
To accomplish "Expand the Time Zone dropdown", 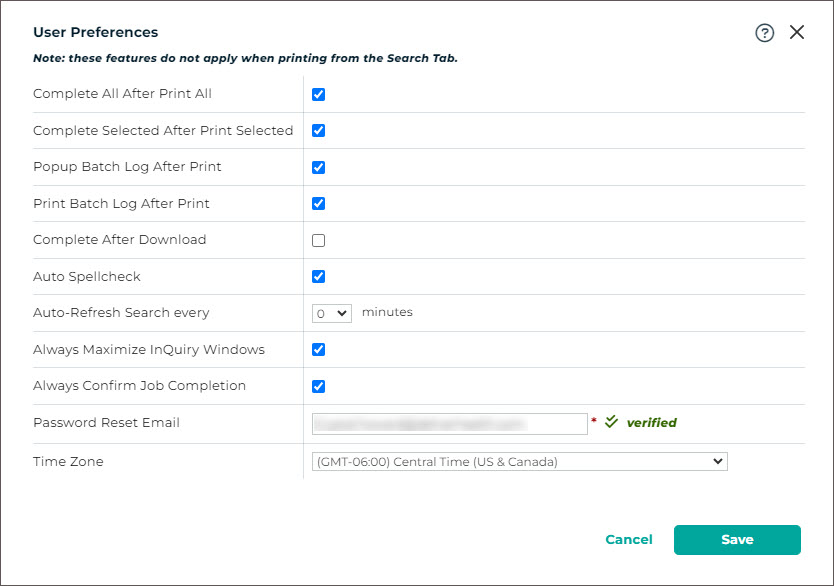I will click(x=519, y=462).
